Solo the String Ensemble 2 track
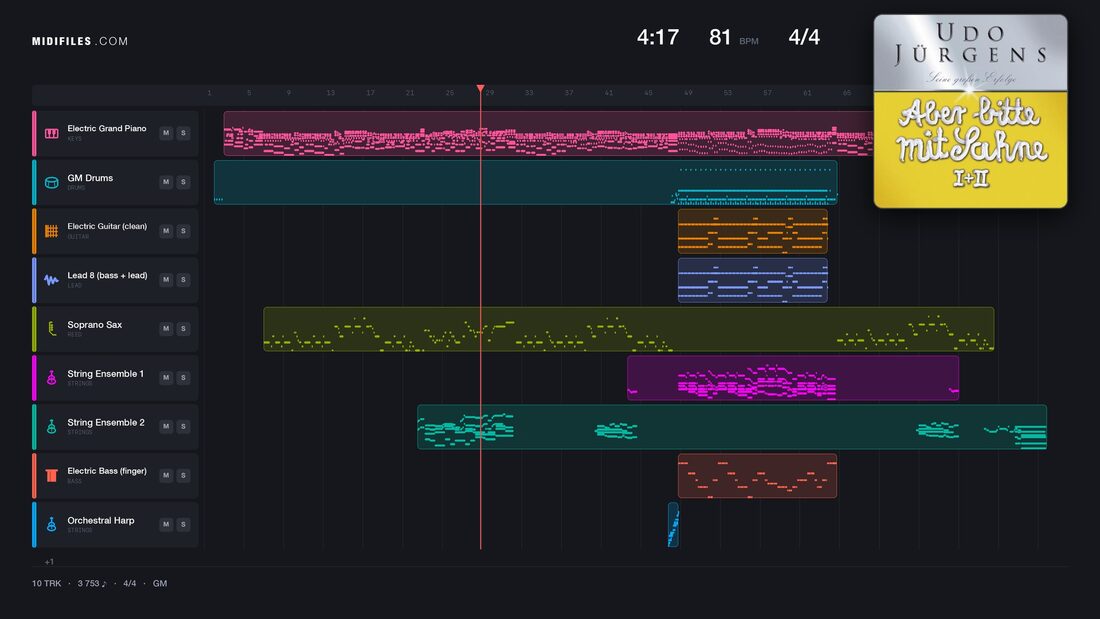 [x=183, y=426]
